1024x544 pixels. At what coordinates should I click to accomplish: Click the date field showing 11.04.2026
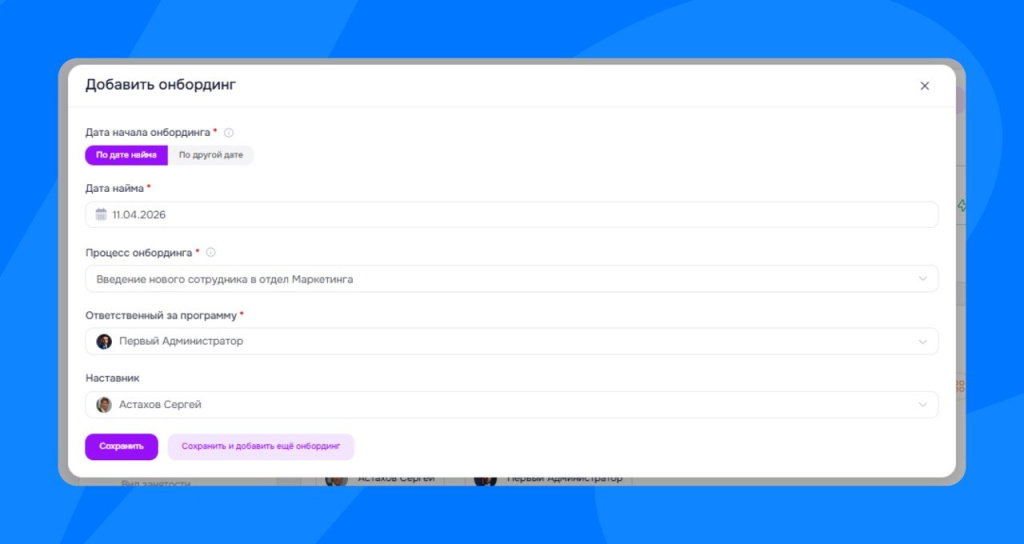[x=511, y=214]
